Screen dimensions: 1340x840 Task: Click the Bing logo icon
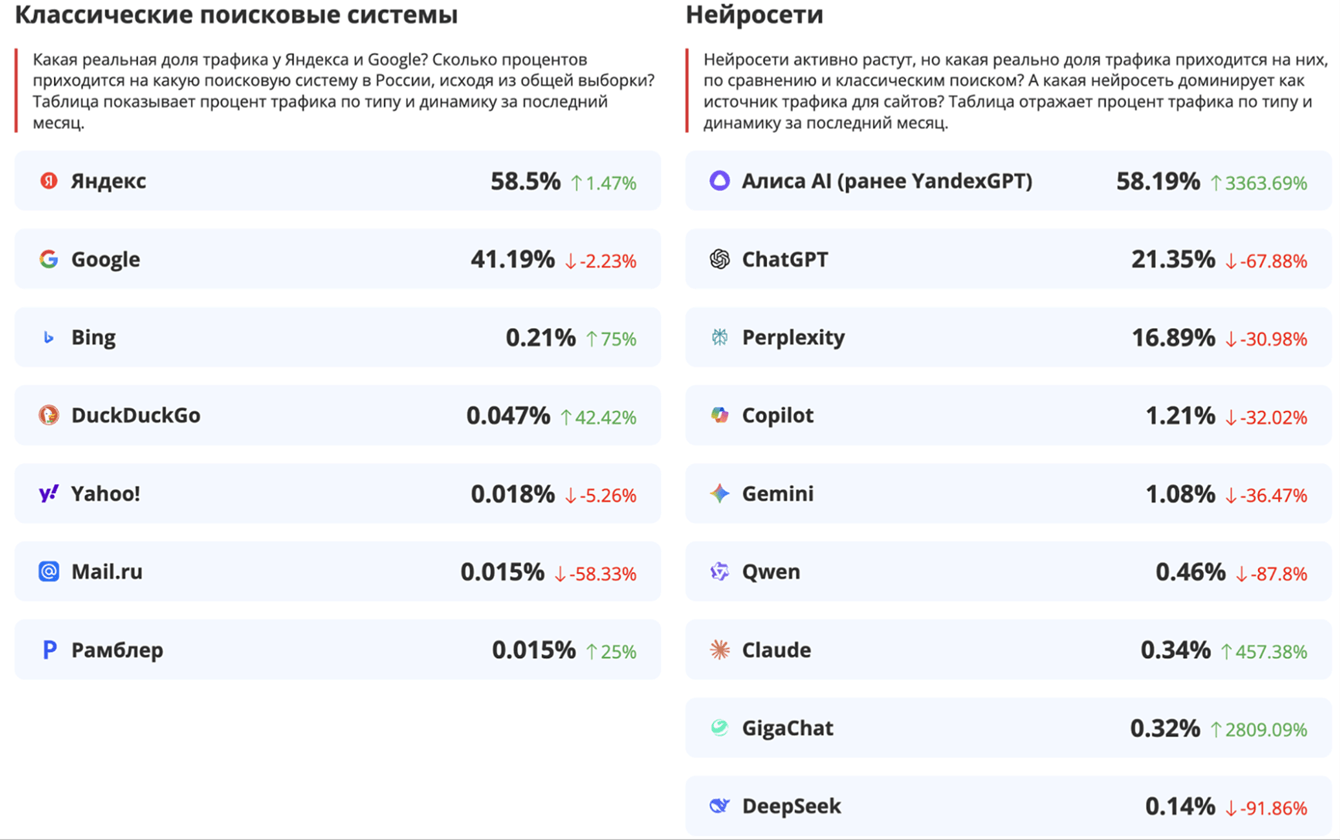pos(48,338)
